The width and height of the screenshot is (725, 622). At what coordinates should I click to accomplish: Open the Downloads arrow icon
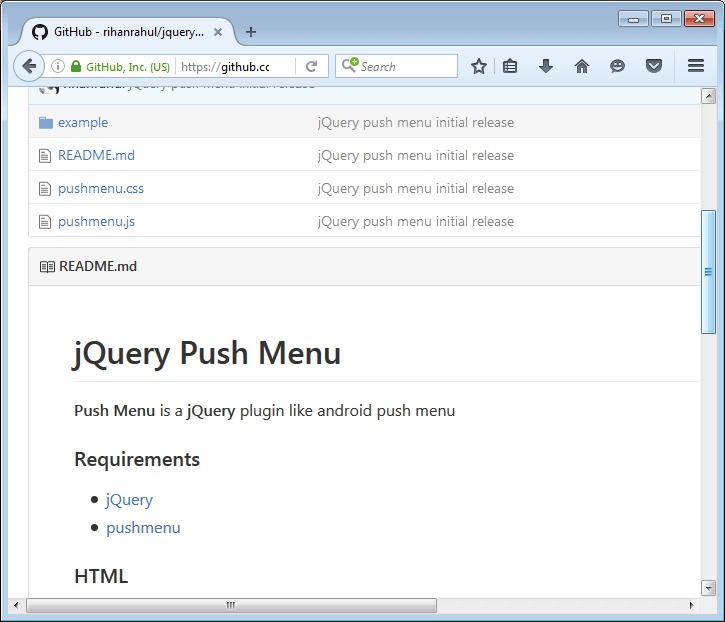pos(546,66)
